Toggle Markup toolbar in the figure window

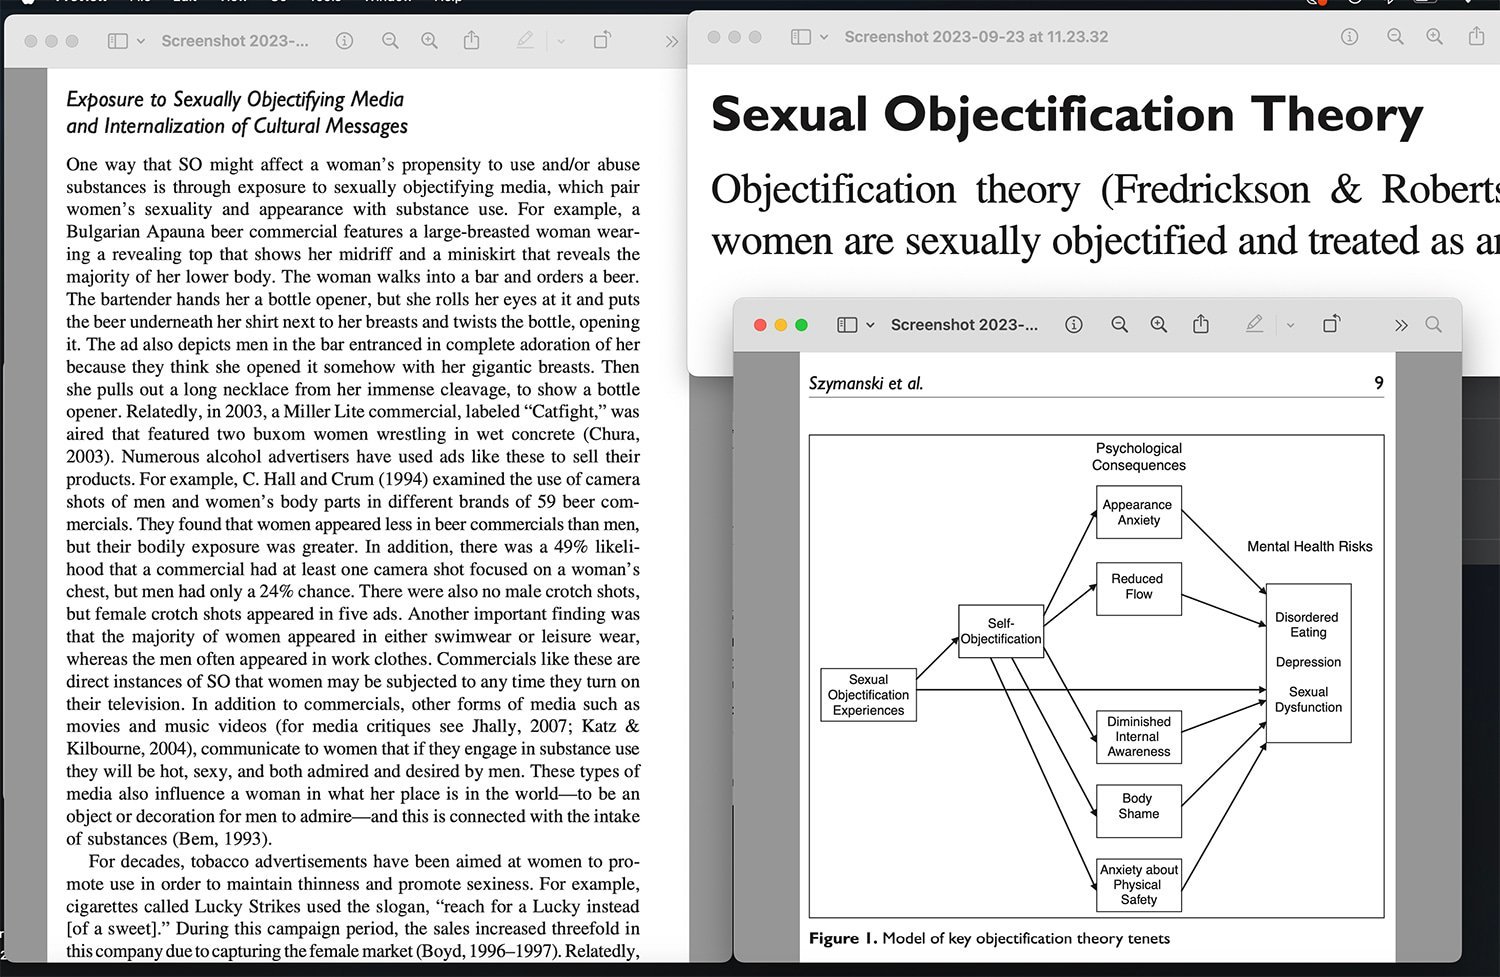(x=1254, y=325)
